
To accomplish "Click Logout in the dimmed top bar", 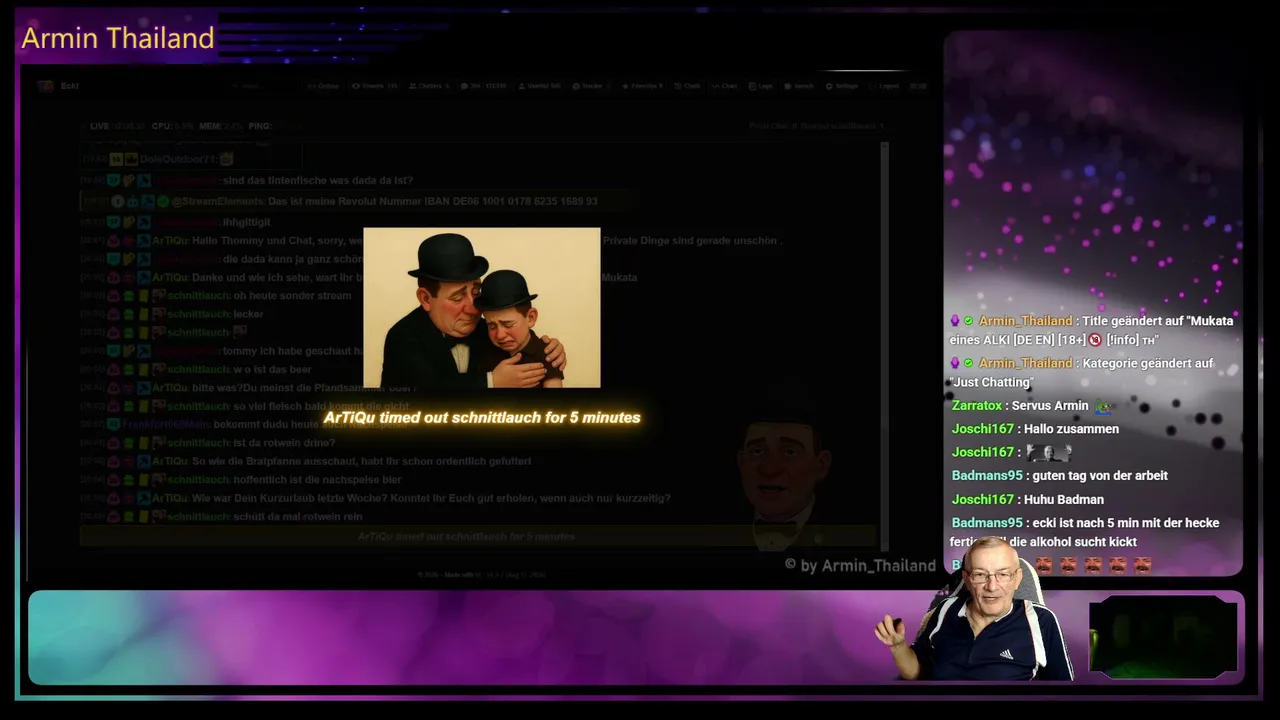I will coord(885,86).
